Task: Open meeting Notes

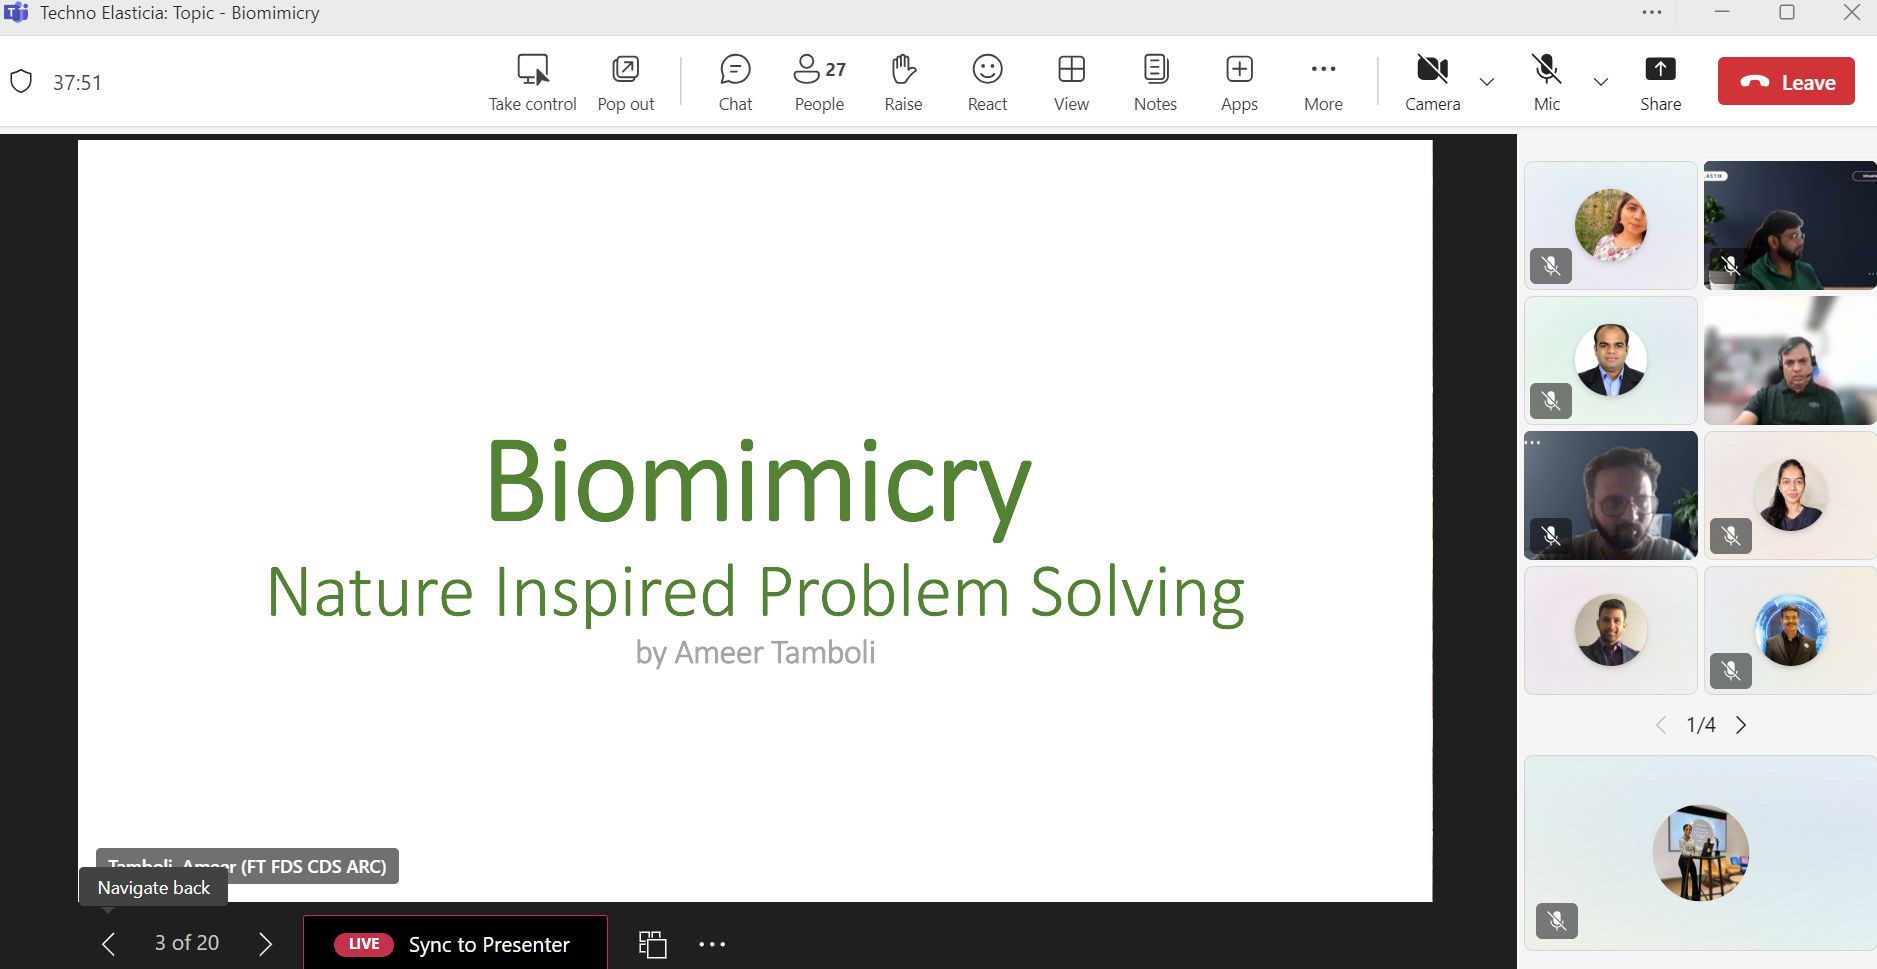Action: [1155, 82]
